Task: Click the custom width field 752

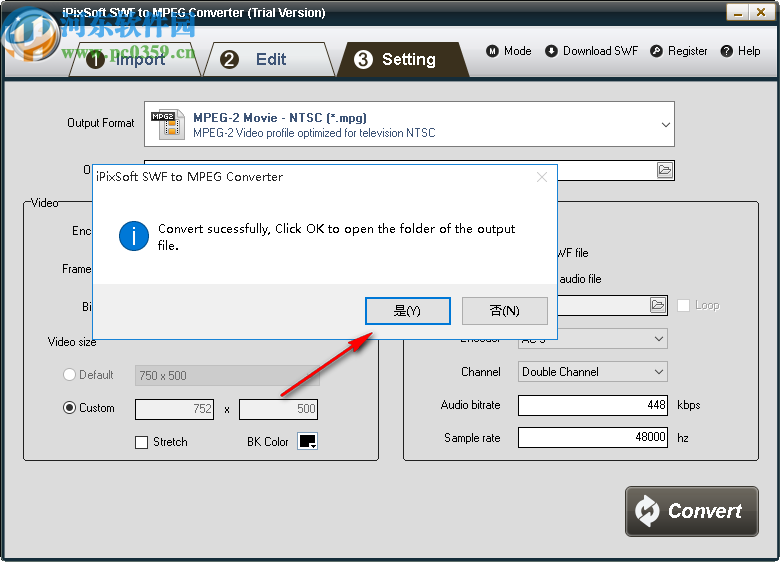Action: (x=175, y=409)
